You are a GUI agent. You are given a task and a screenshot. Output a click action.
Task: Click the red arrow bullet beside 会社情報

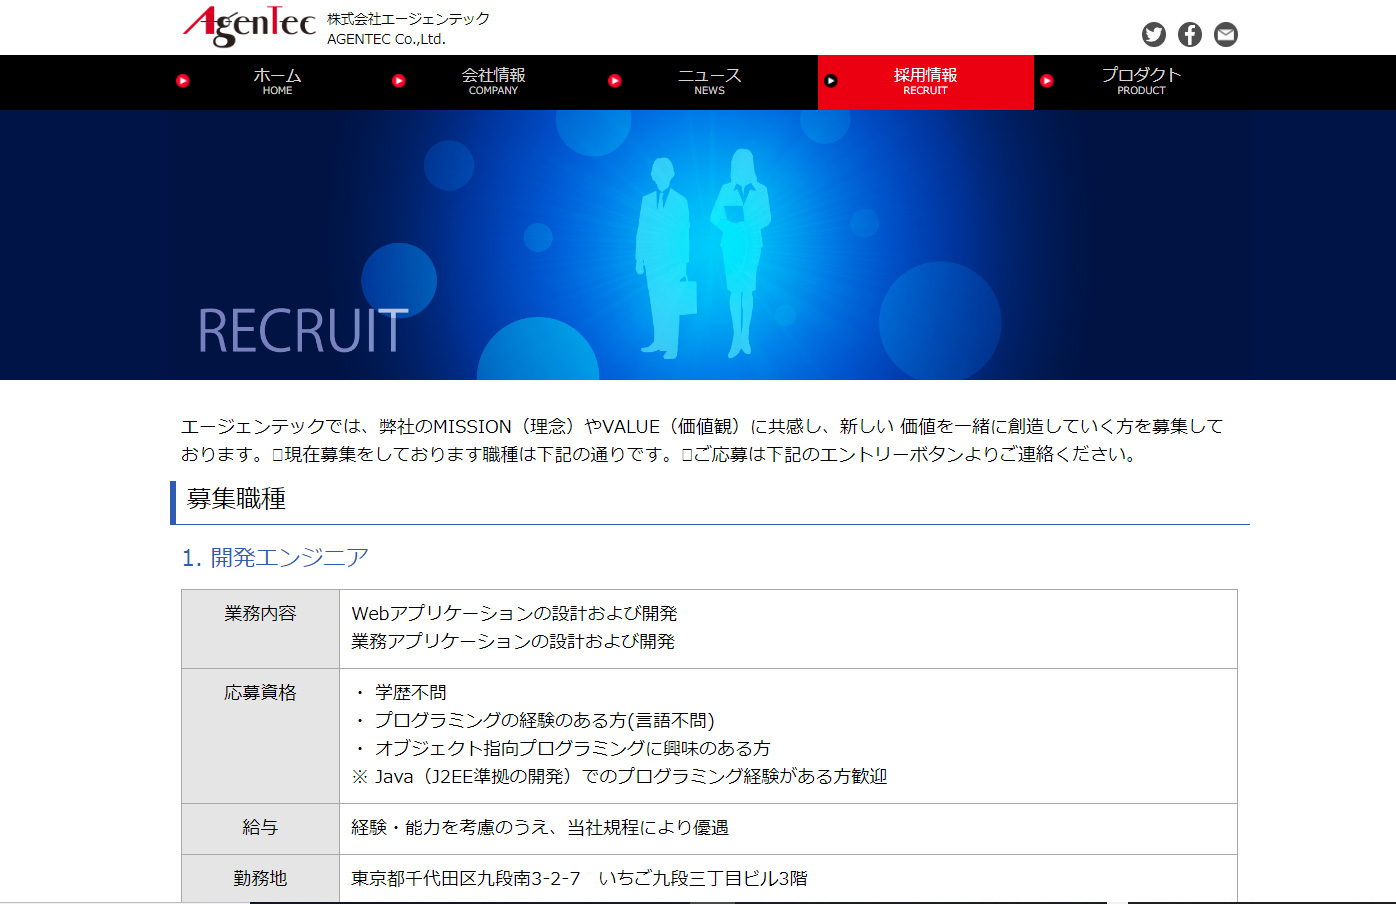(x=399, y=81)
